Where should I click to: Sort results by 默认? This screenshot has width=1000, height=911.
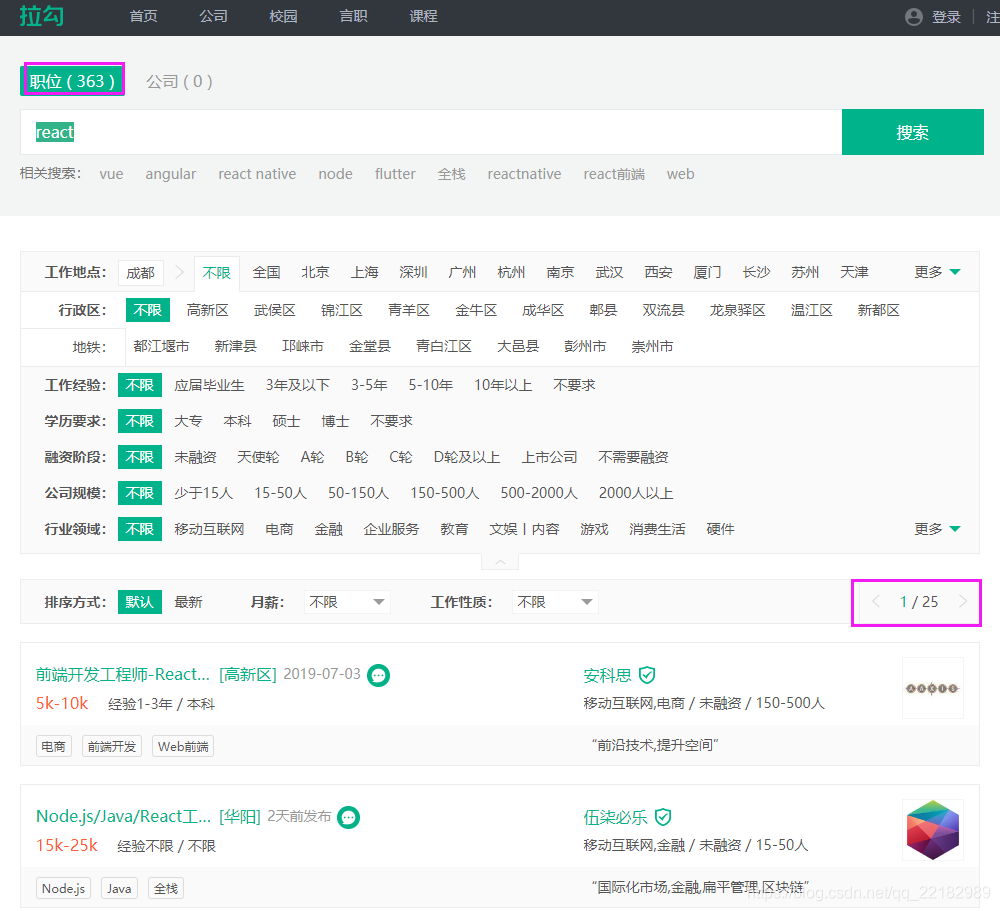pyautogui.click(x=140, y=602)
